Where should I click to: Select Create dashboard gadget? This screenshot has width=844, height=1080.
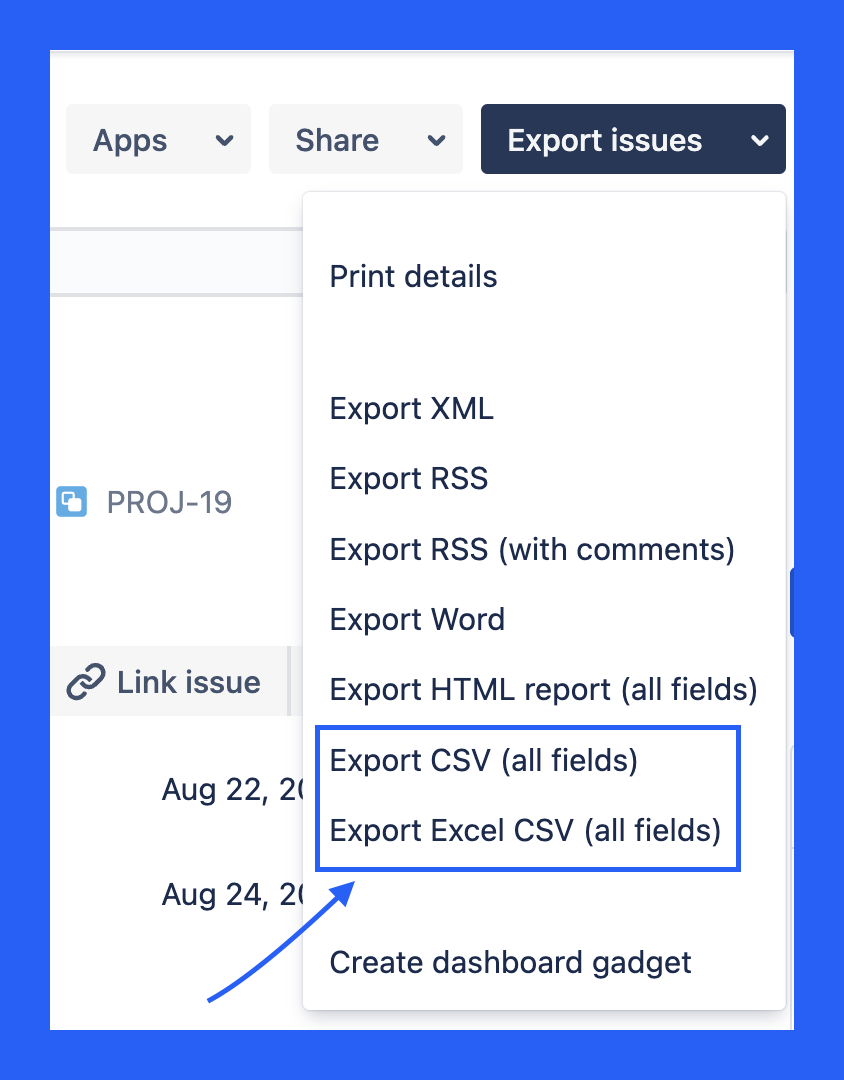pyautogui.click(x=510, y=962)
